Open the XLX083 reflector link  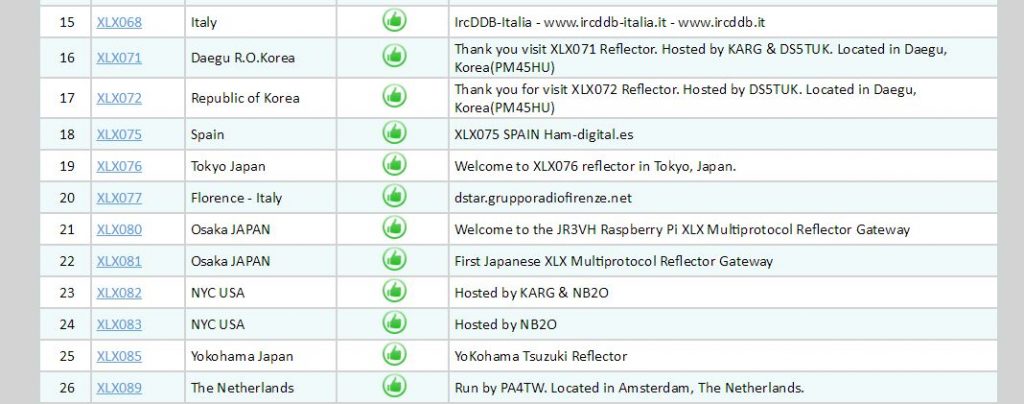click(119, 324)
